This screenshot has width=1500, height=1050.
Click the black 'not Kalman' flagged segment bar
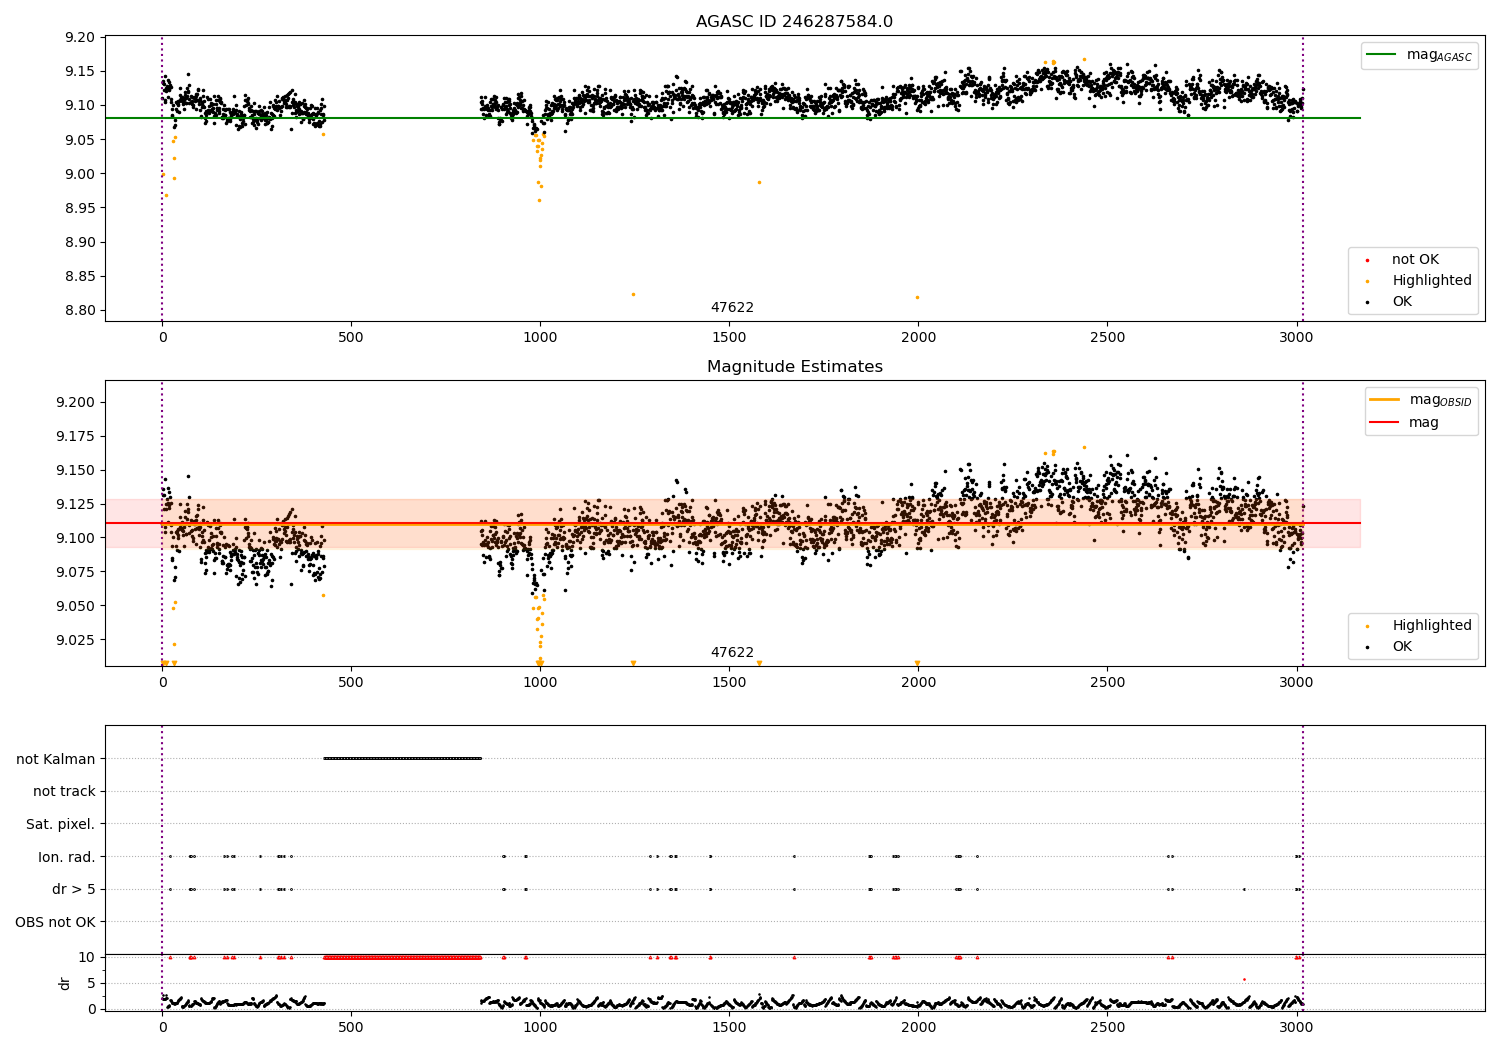[402, 758]
